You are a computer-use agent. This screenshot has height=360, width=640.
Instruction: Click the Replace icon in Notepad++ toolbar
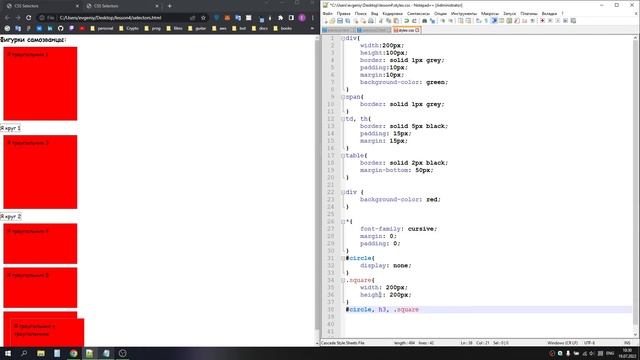(433, 21)
